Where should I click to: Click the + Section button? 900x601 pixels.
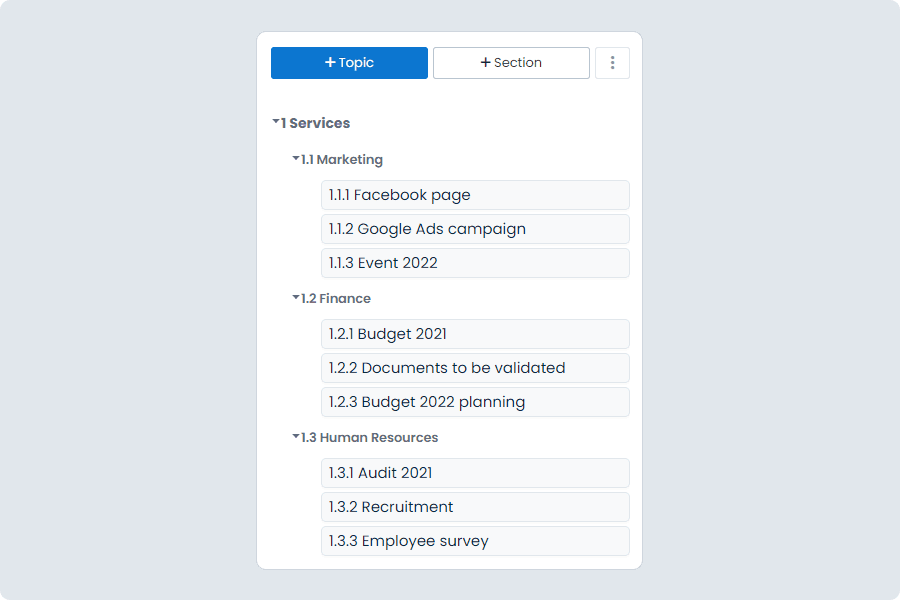pos(511,63)
